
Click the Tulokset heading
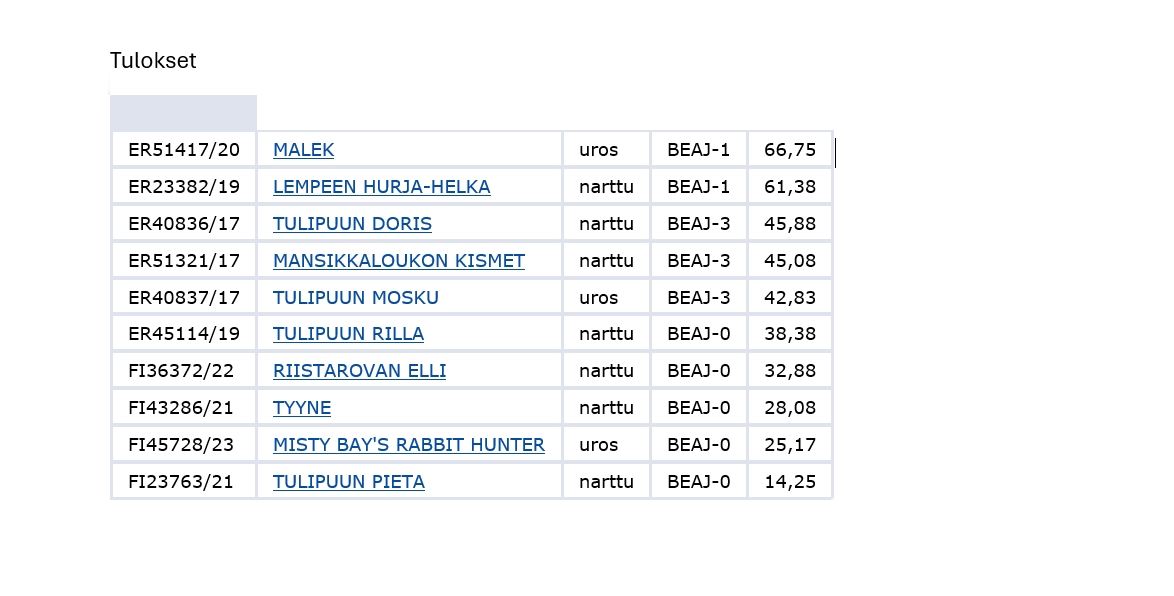[x=153, y=61]
